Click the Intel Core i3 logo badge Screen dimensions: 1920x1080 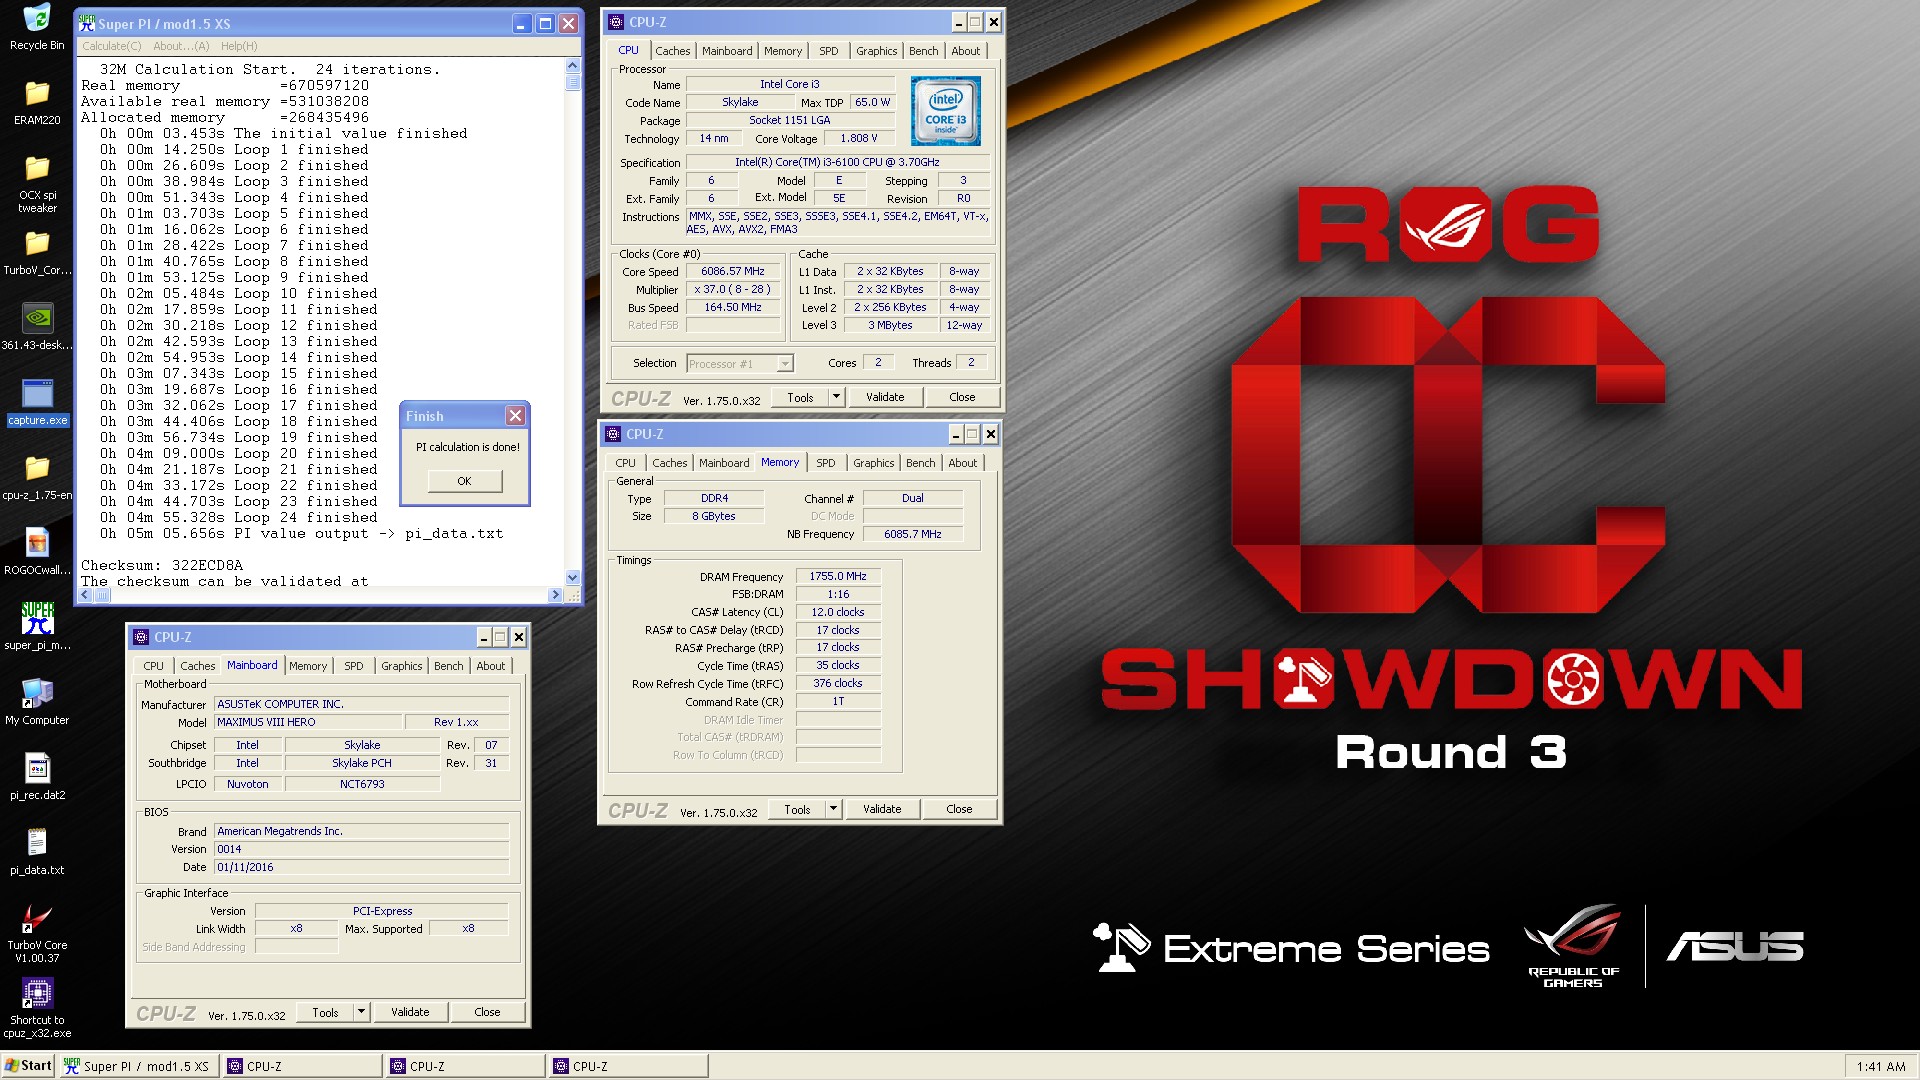(x=945, y=112)
